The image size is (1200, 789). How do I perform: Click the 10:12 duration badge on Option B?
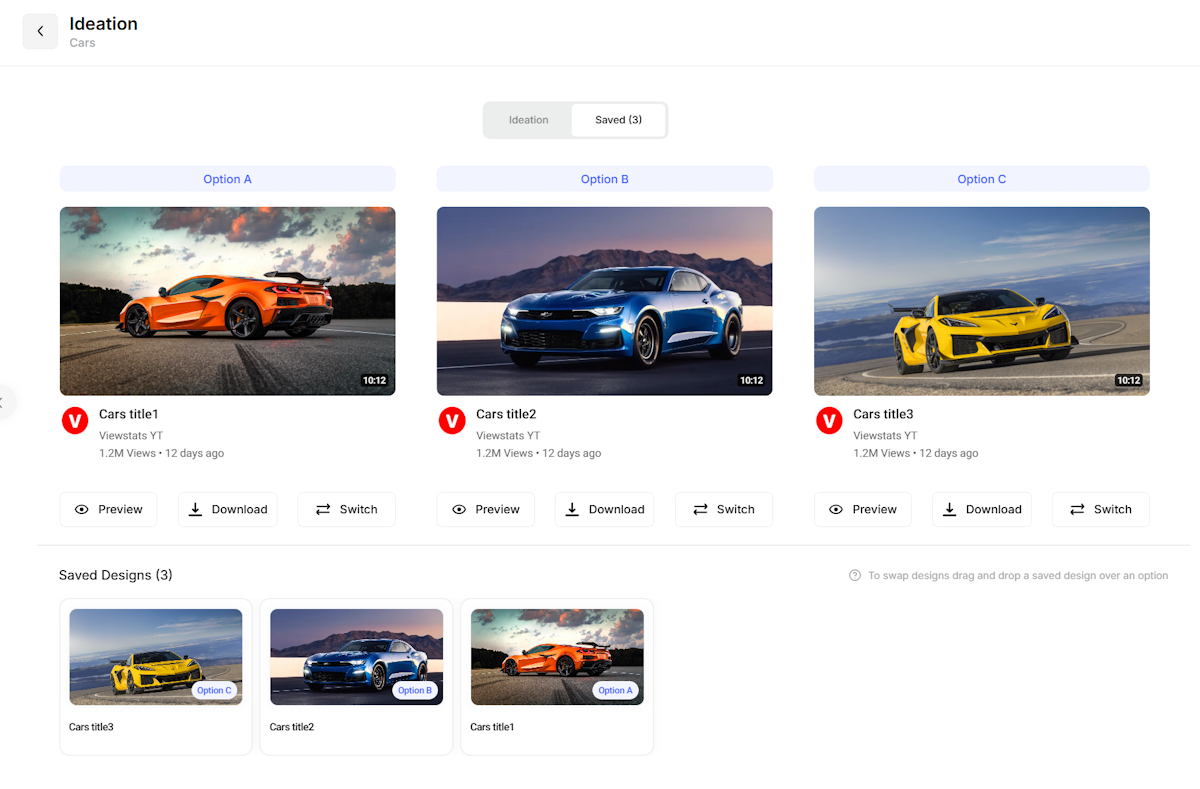[752, 380]
